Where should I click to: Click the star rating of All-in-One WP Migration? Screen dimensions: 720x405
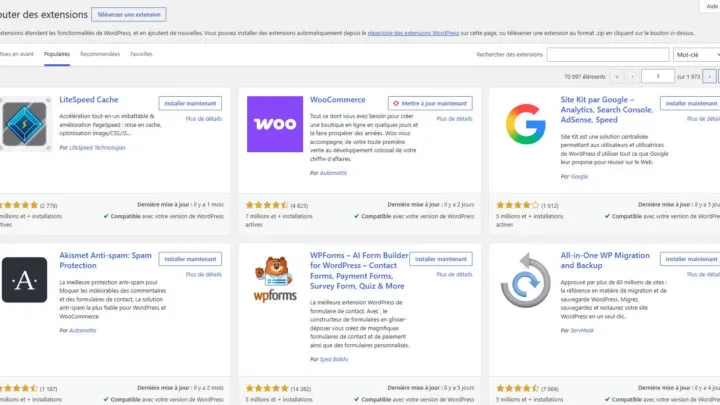coord(518,388)
